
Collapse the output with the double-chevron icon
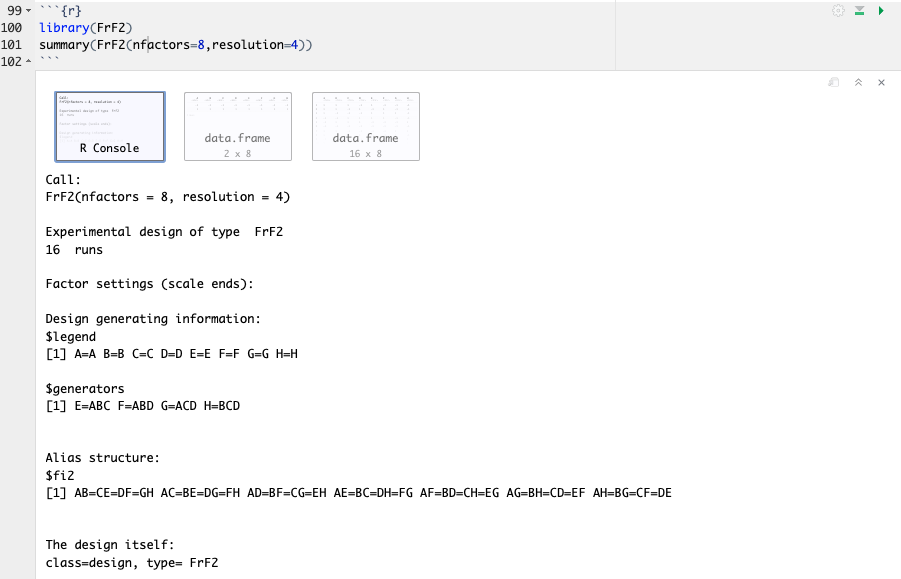point(855,82)
